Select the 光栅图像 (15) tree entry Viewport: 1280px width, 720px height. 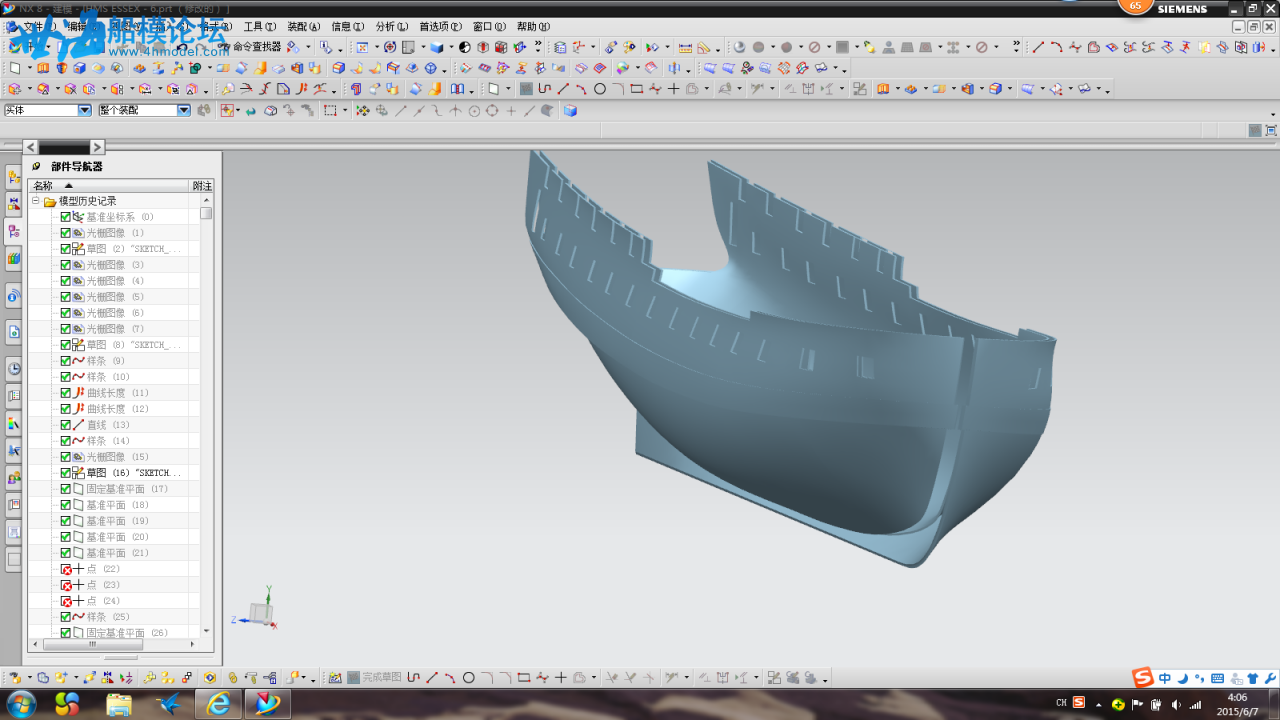pos(117,457)
